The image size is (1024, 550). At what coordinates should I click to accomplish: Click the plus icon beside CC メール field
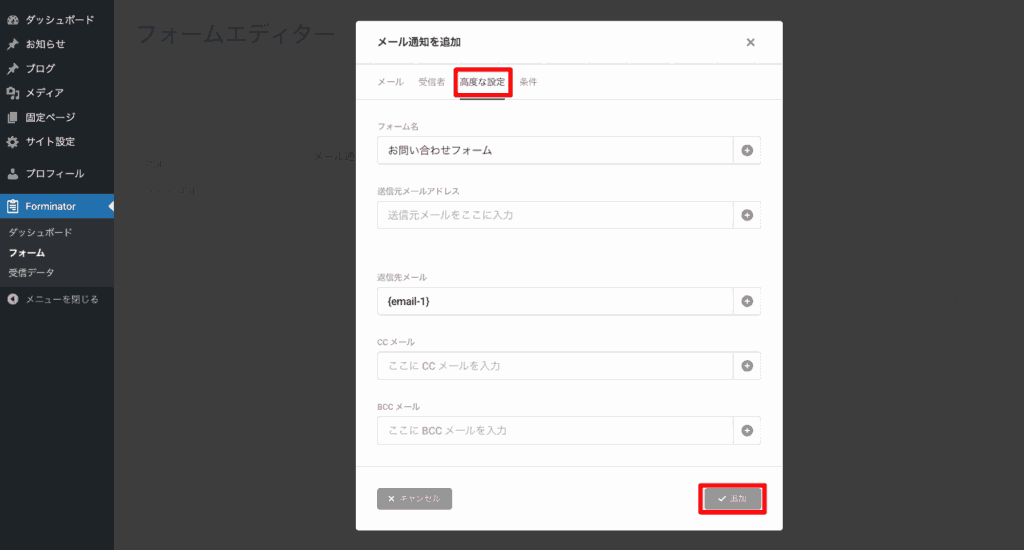click(x=747, y=366)
